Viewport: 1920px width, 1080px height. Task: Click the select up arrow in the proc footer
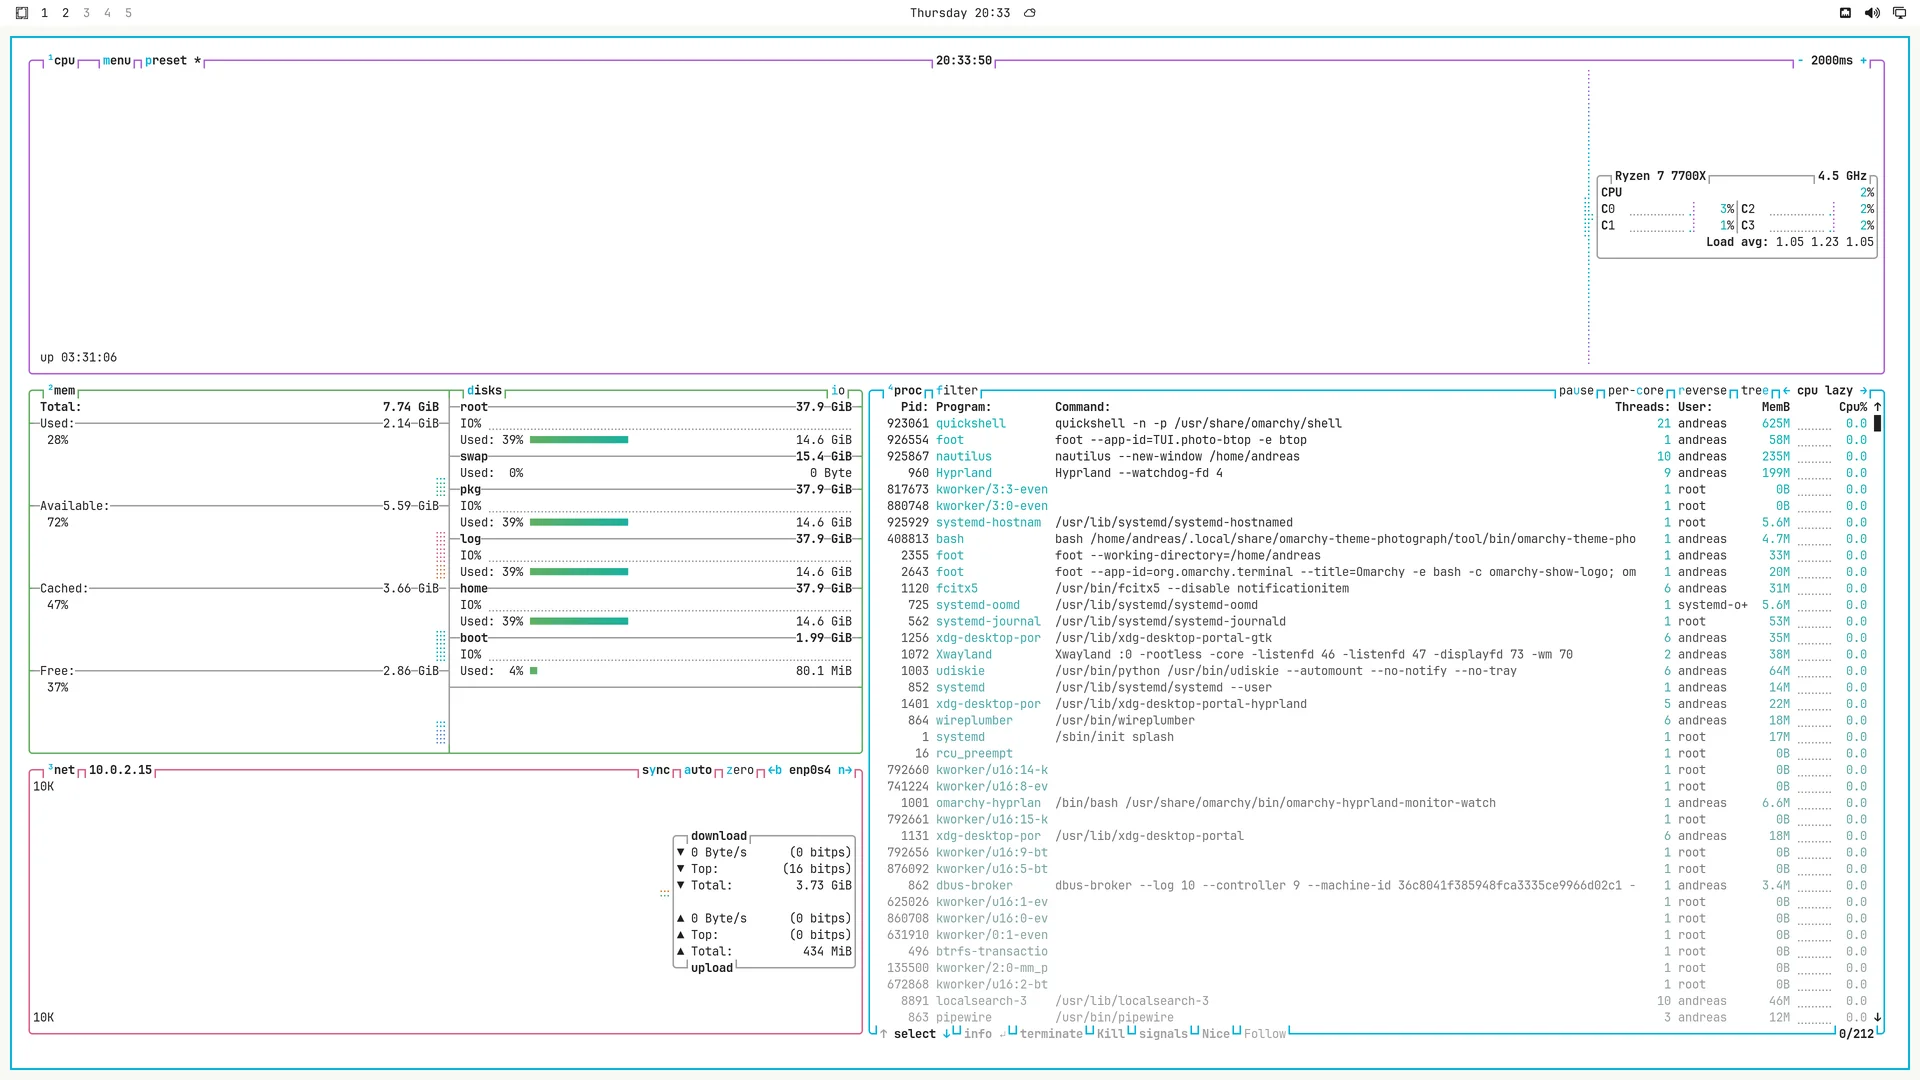[x=883, y=1034]
